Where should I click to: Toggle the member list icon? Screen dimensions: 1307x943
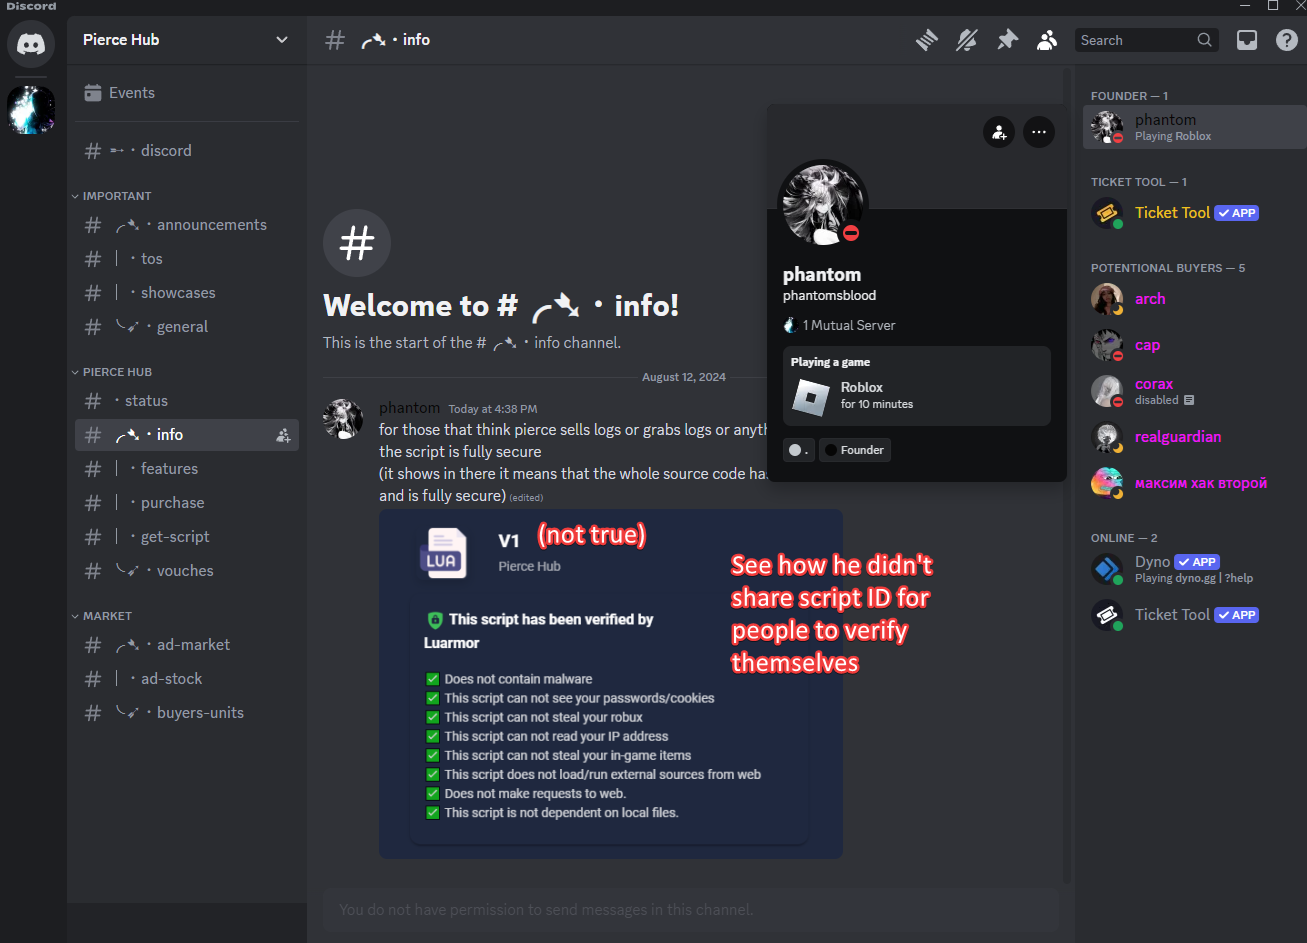[1047, 40]
